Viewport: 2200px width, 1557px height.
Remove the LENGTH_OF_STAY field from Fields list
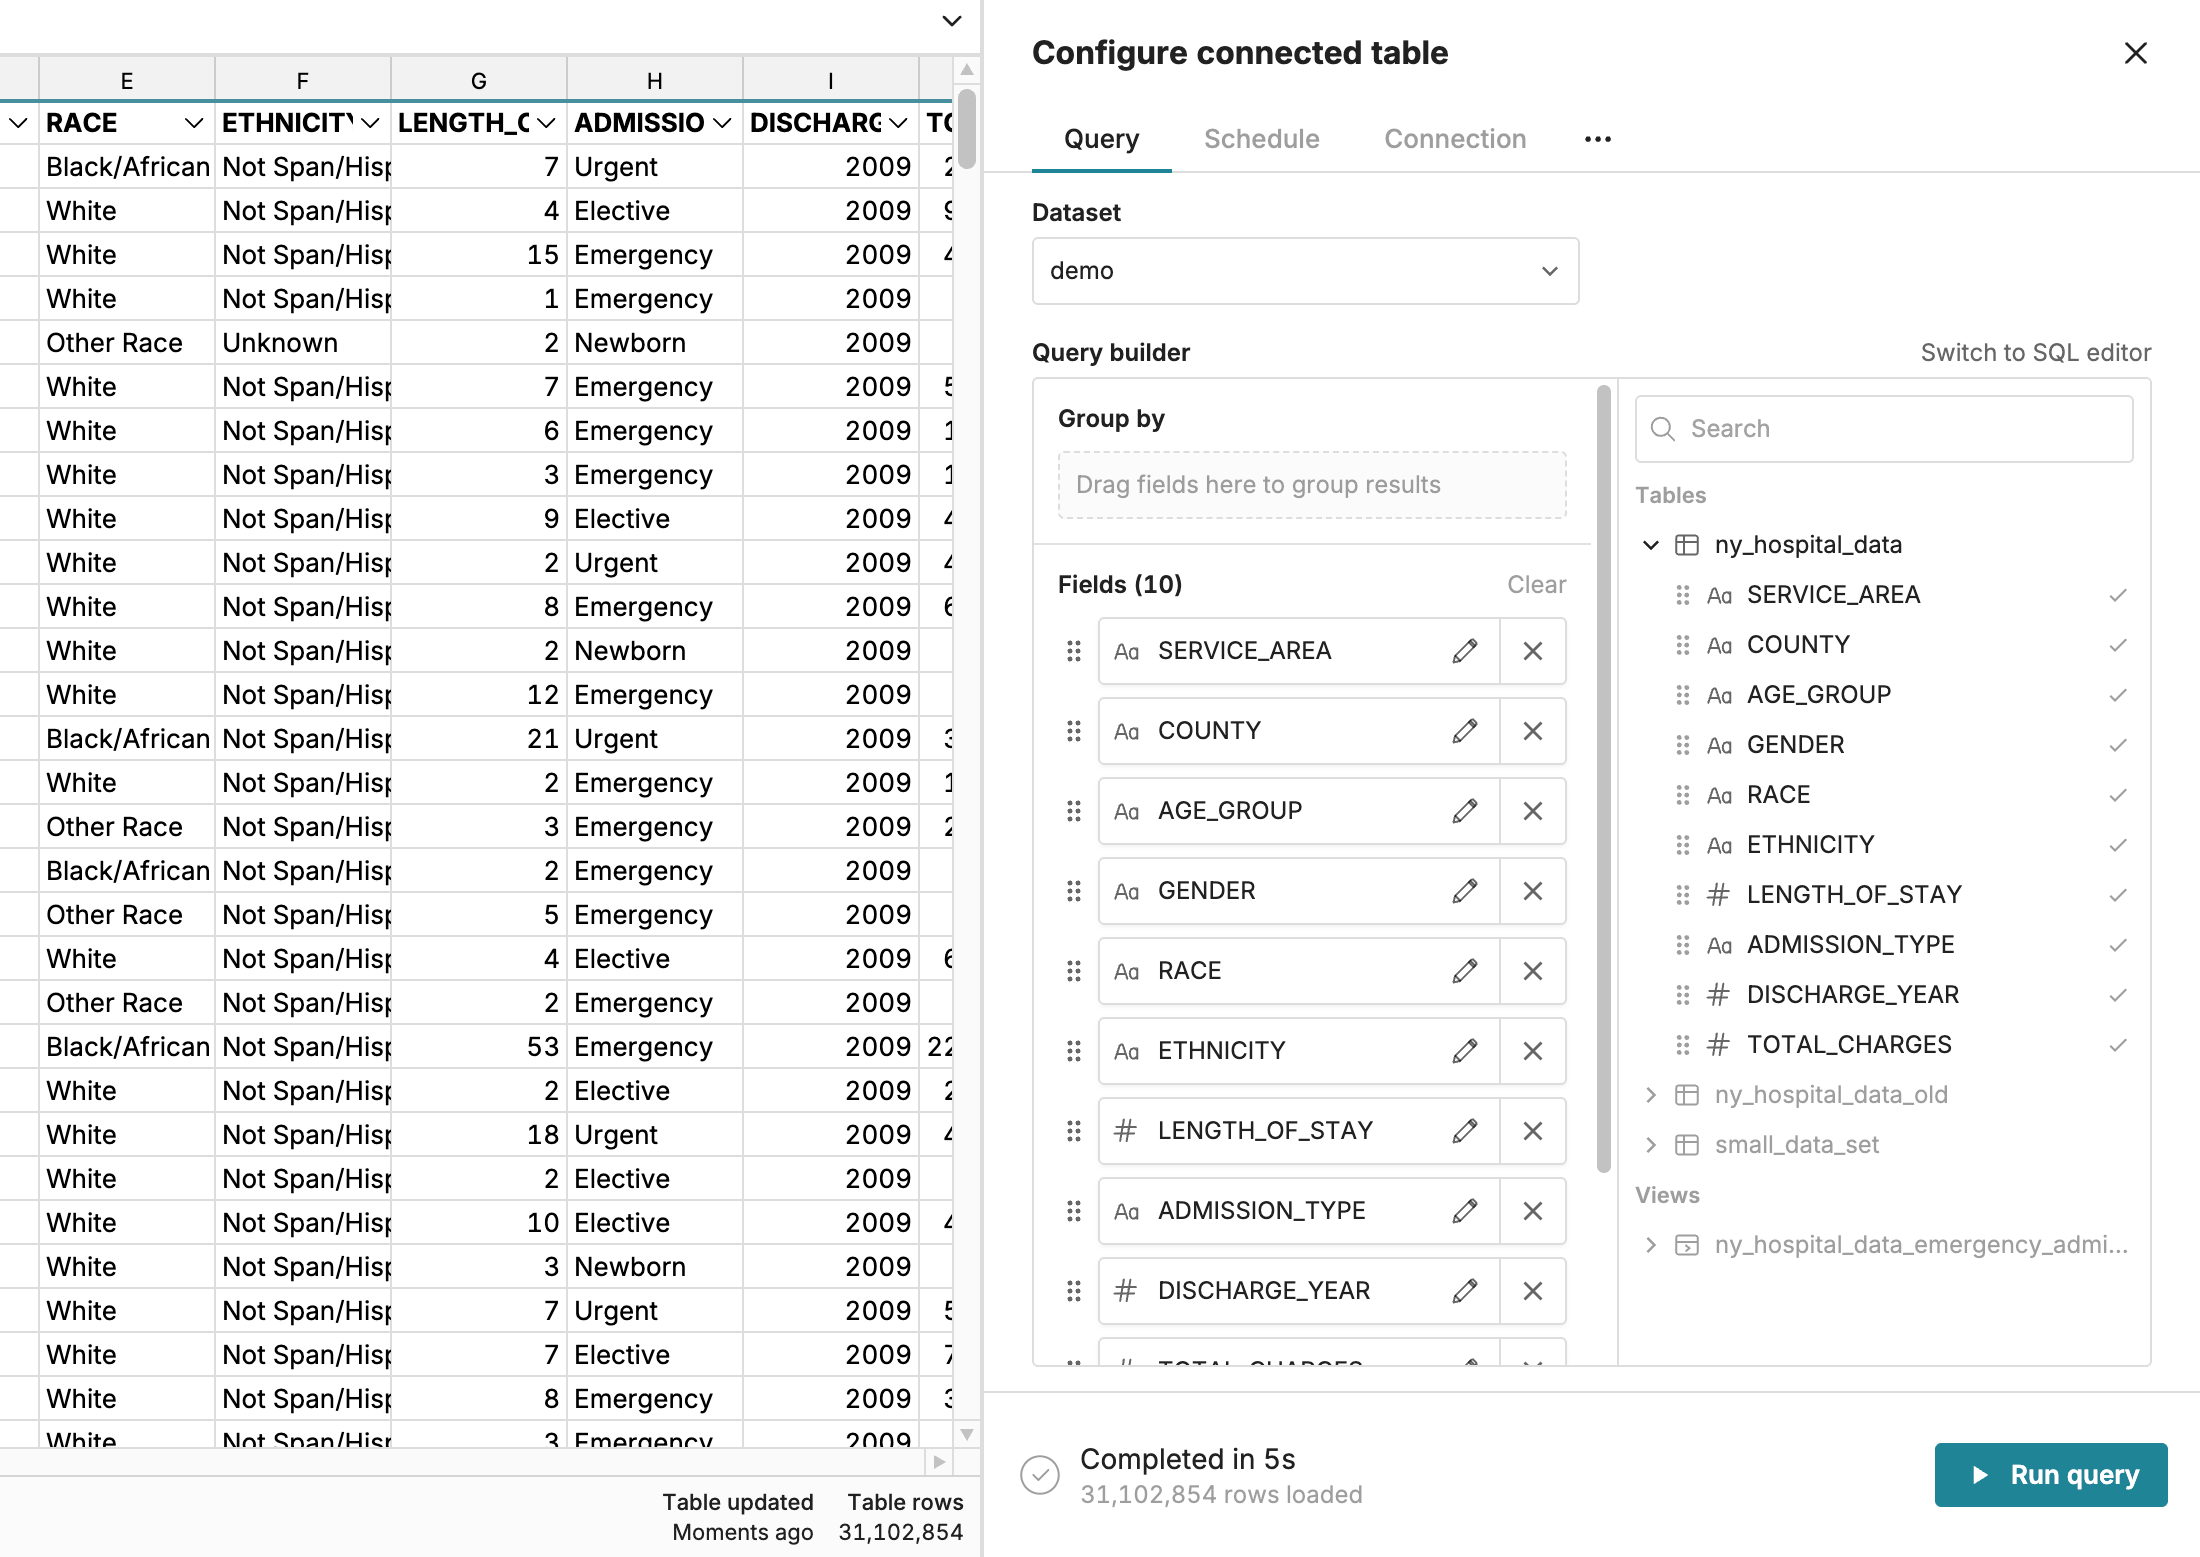pyautogui.click(x=1532, y=1131)
